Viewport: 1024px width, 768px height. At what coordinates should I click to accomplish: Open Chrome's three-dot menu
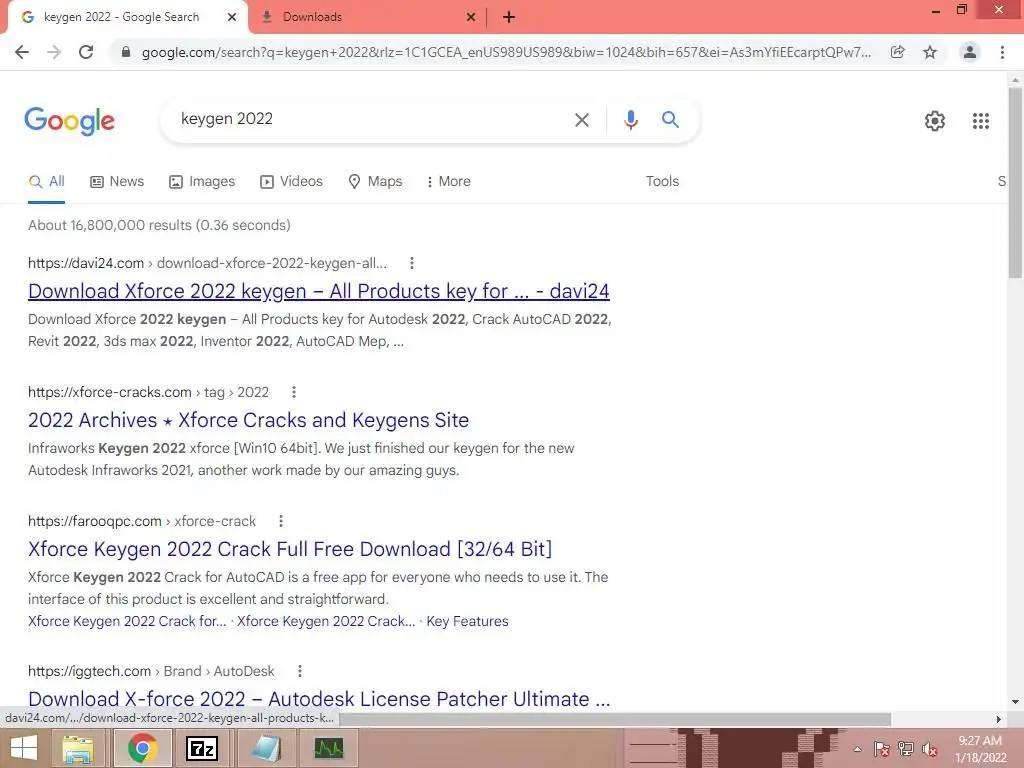coord(1002,52)
